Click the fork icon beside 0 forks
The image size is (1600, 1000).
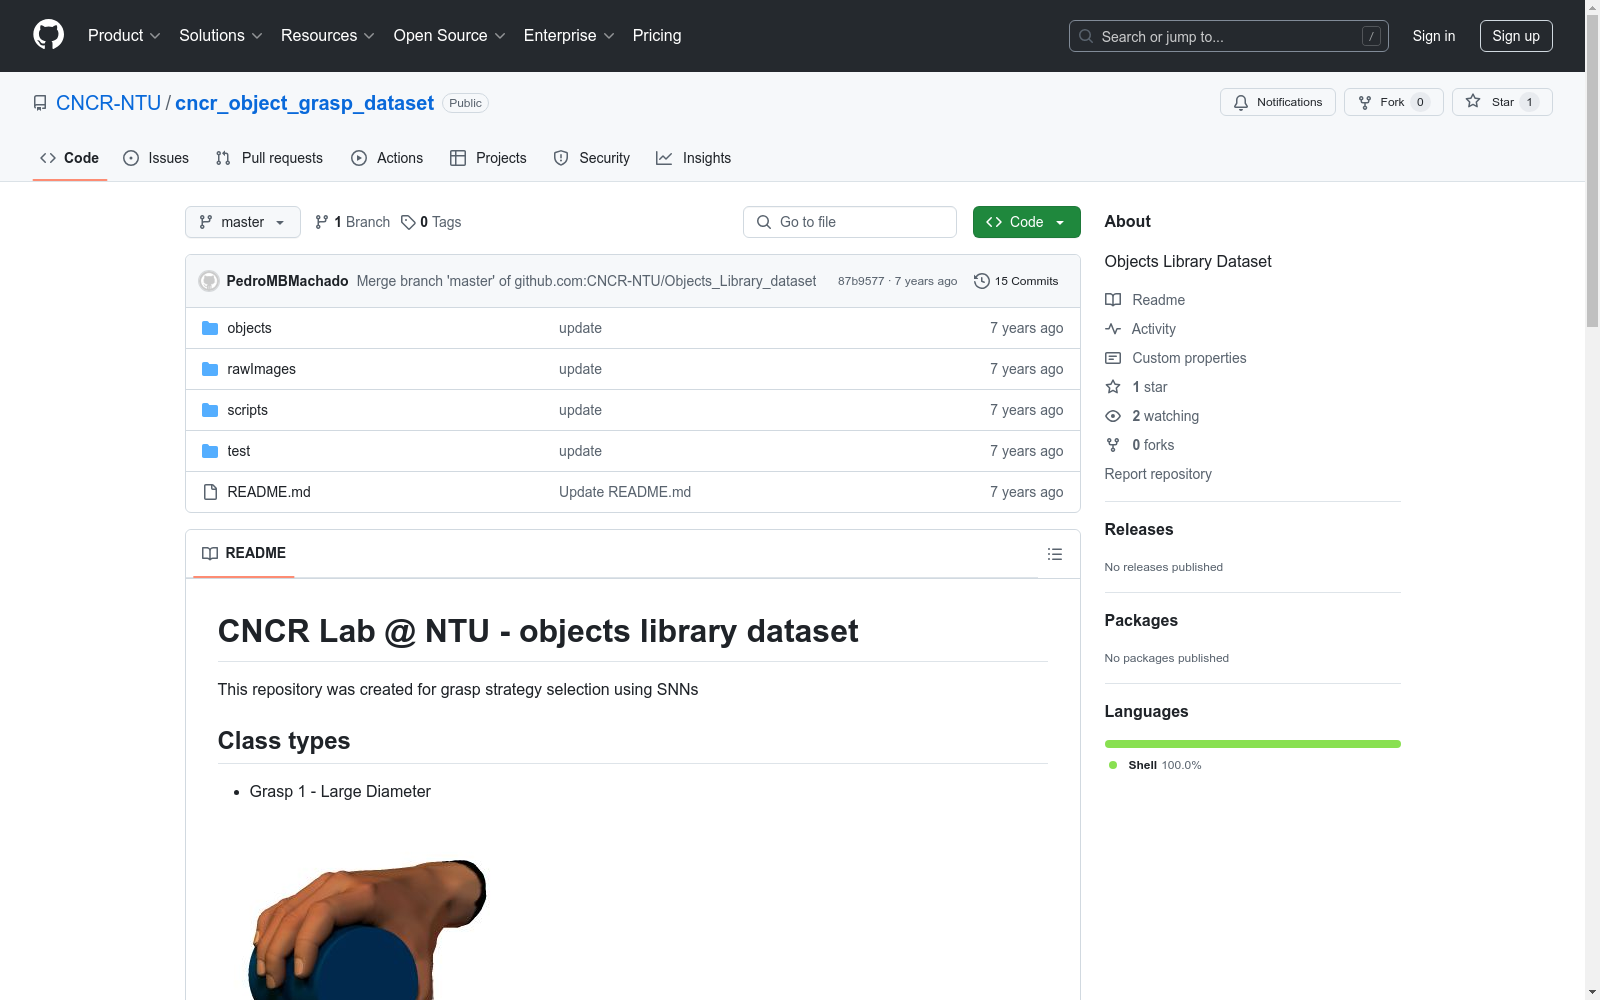[x=1113, y=445]
